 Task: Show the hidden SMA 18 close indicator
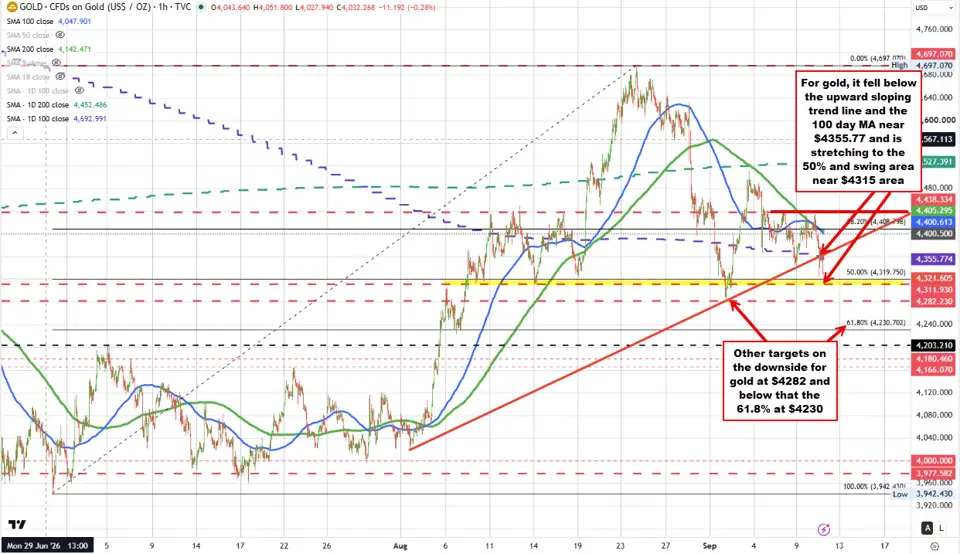(x=60, y=77)
